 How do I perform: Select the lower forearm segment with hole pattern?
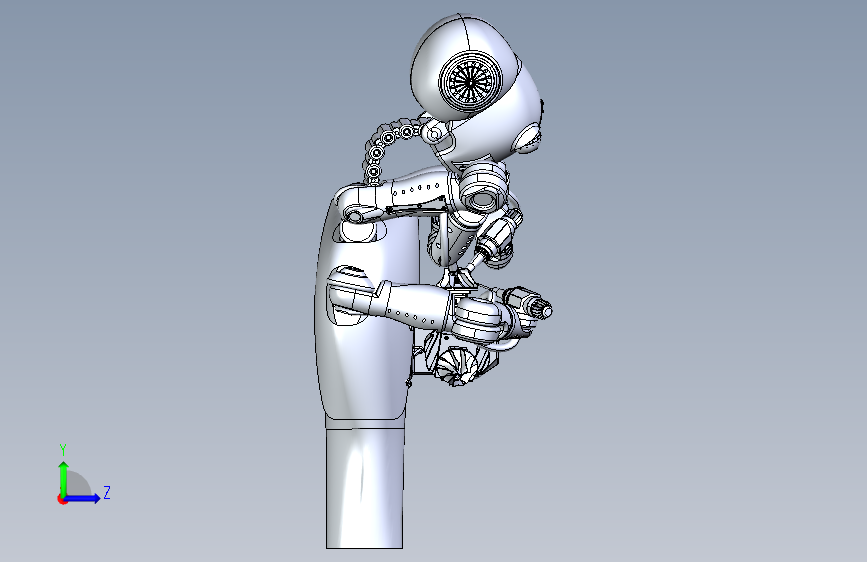[x=416, y=306]
